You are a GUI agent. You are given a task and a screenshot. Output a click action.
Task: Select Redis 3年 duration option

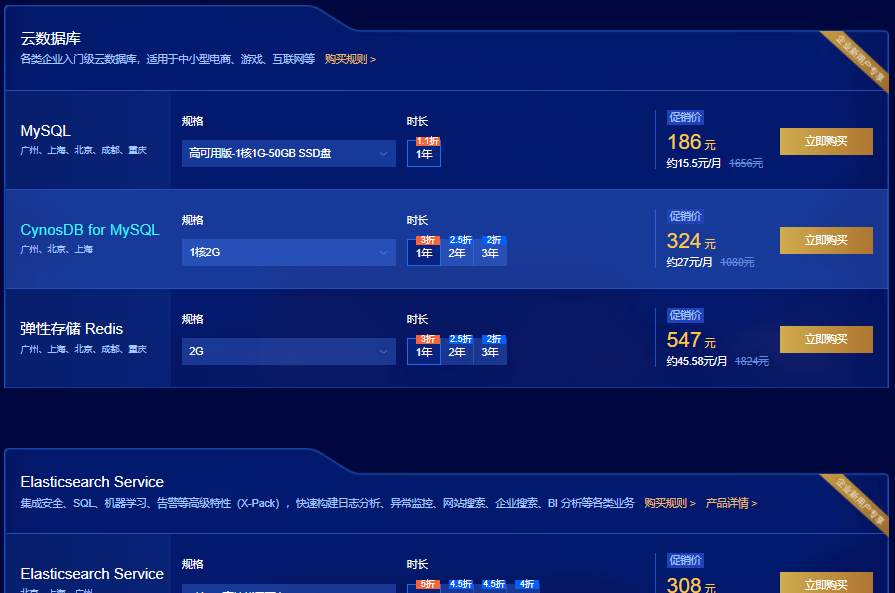(x=490, y=352)
